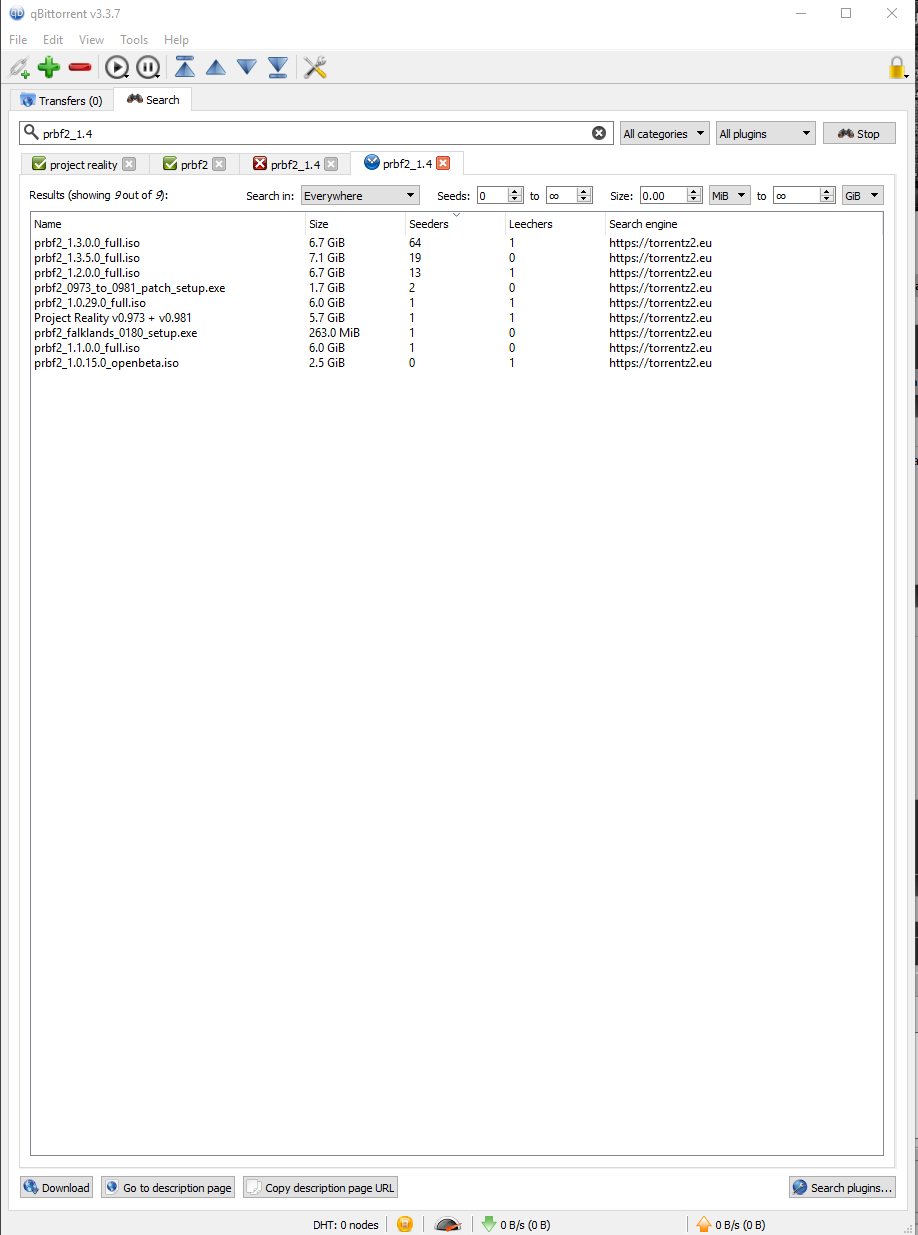Open the Help menu
918x1235 pixels.
click(x=176, y=40)
